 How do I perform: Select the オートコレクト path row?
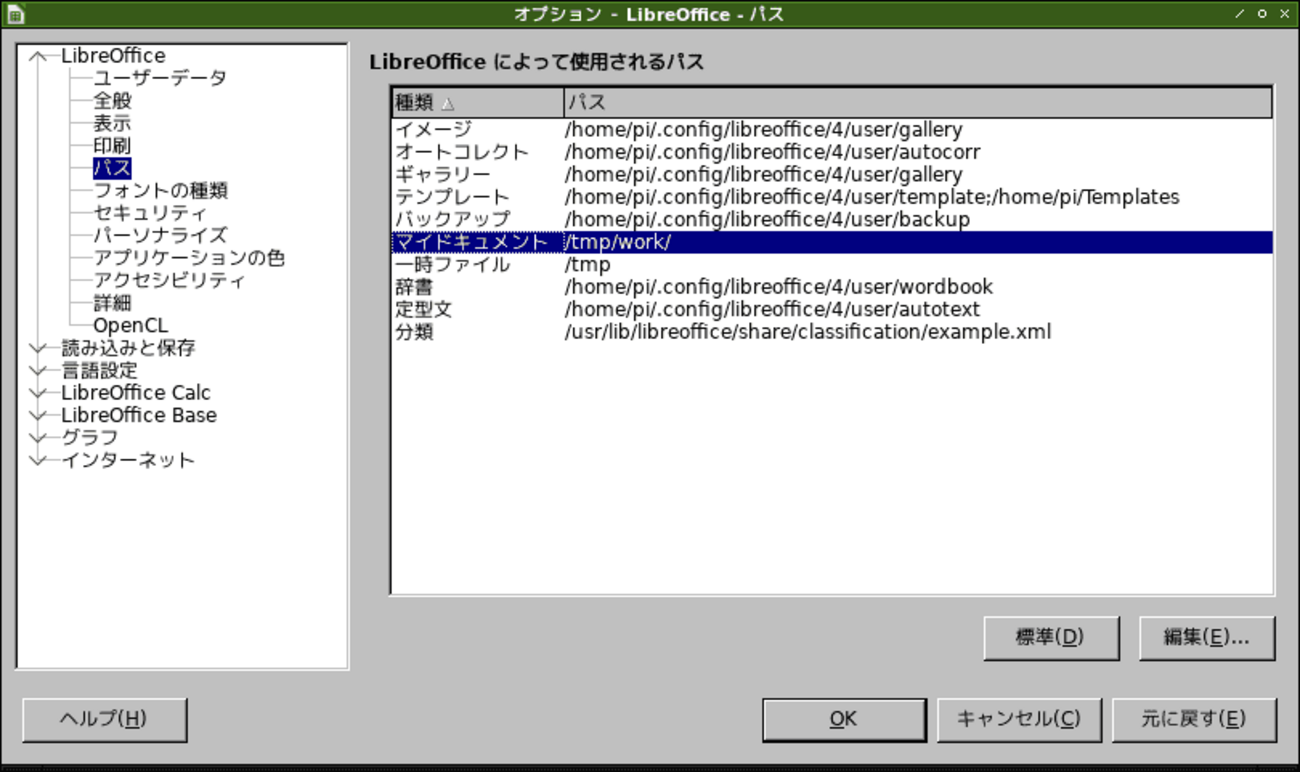(832, 152)
